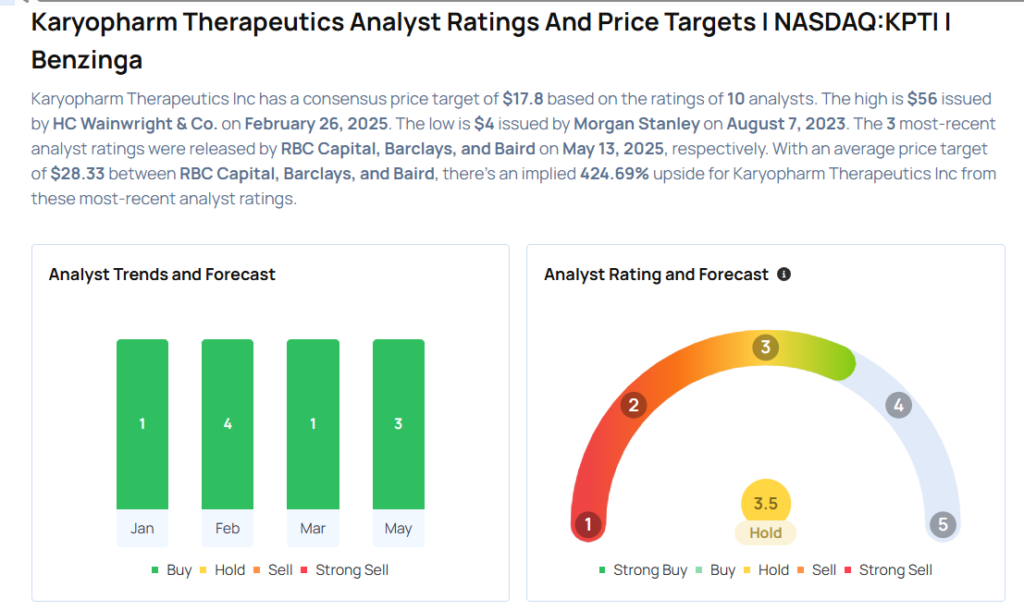1024x611 pixels.
Task: Toggle Sell legend in rating gauge panel
Action: click(x=817, y=570)
